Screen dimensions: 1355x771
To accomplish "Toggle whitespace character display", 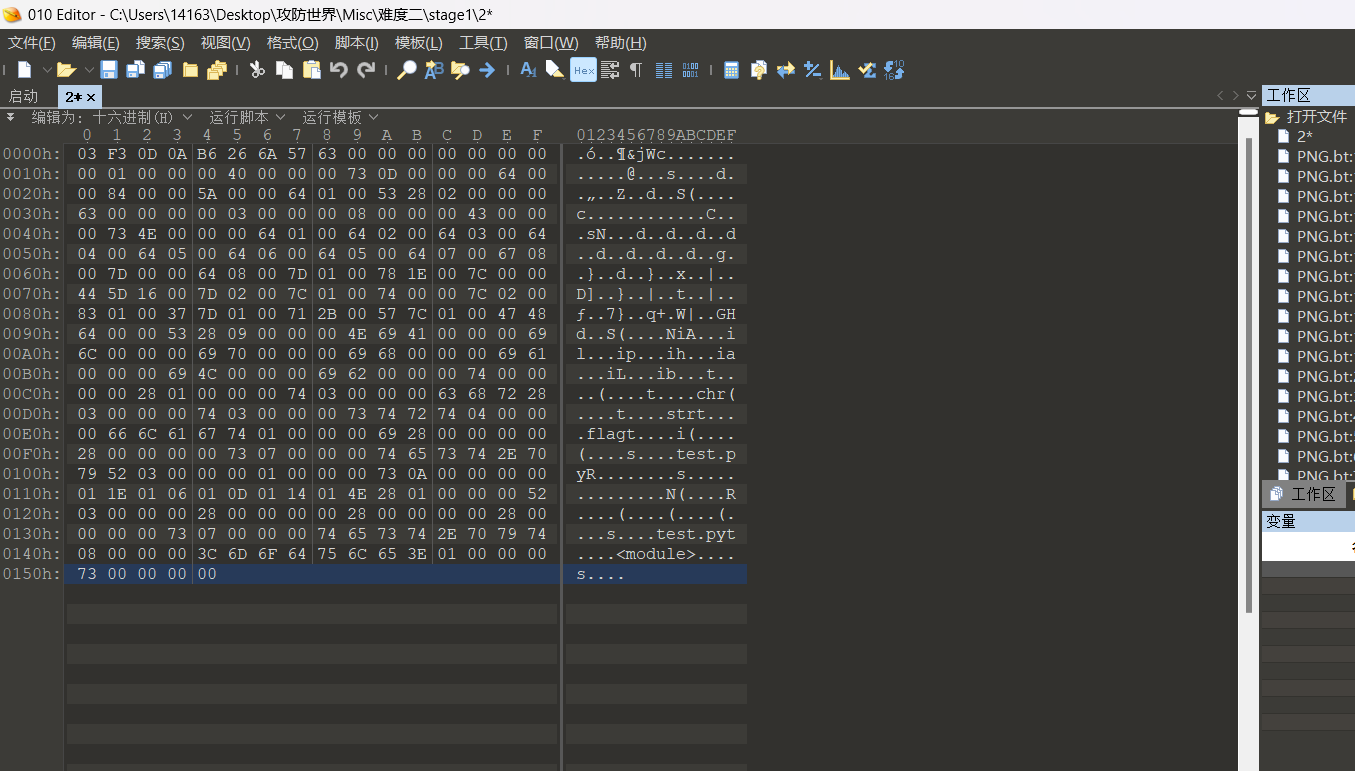I will coord(634,69).
